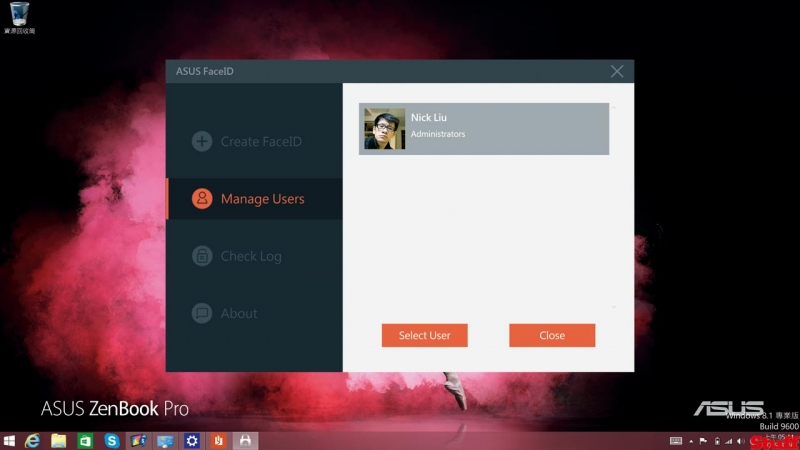Click the Windows Start button
800x450 pixels.
[x=9, y=441]
